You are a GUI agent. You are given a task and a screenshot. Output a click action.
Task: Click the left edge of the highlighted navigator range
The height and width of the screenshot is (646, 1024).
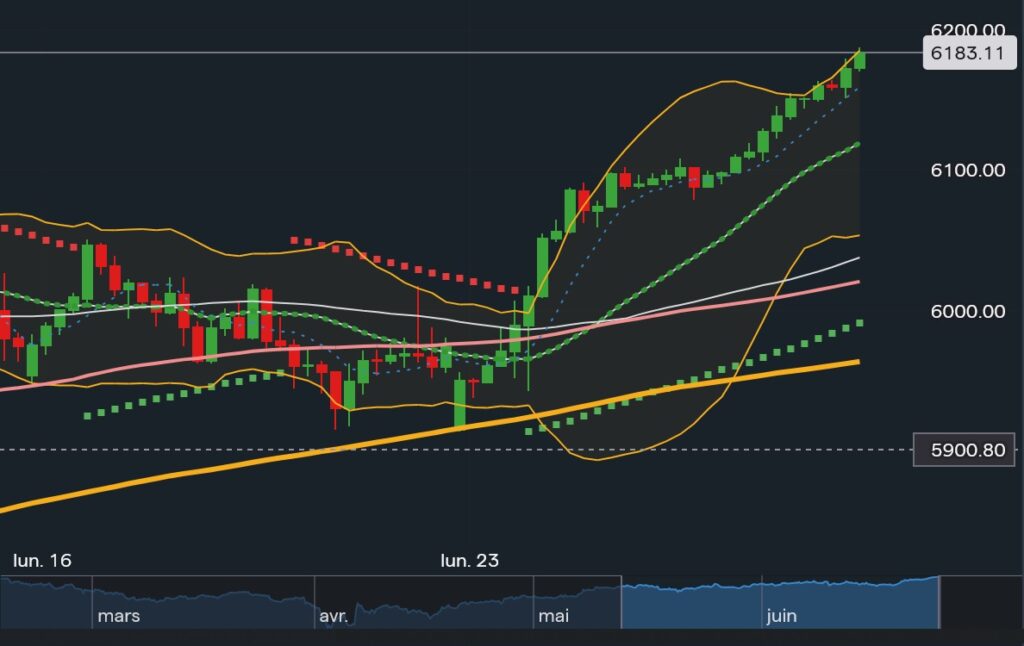(x=622, y=602)
